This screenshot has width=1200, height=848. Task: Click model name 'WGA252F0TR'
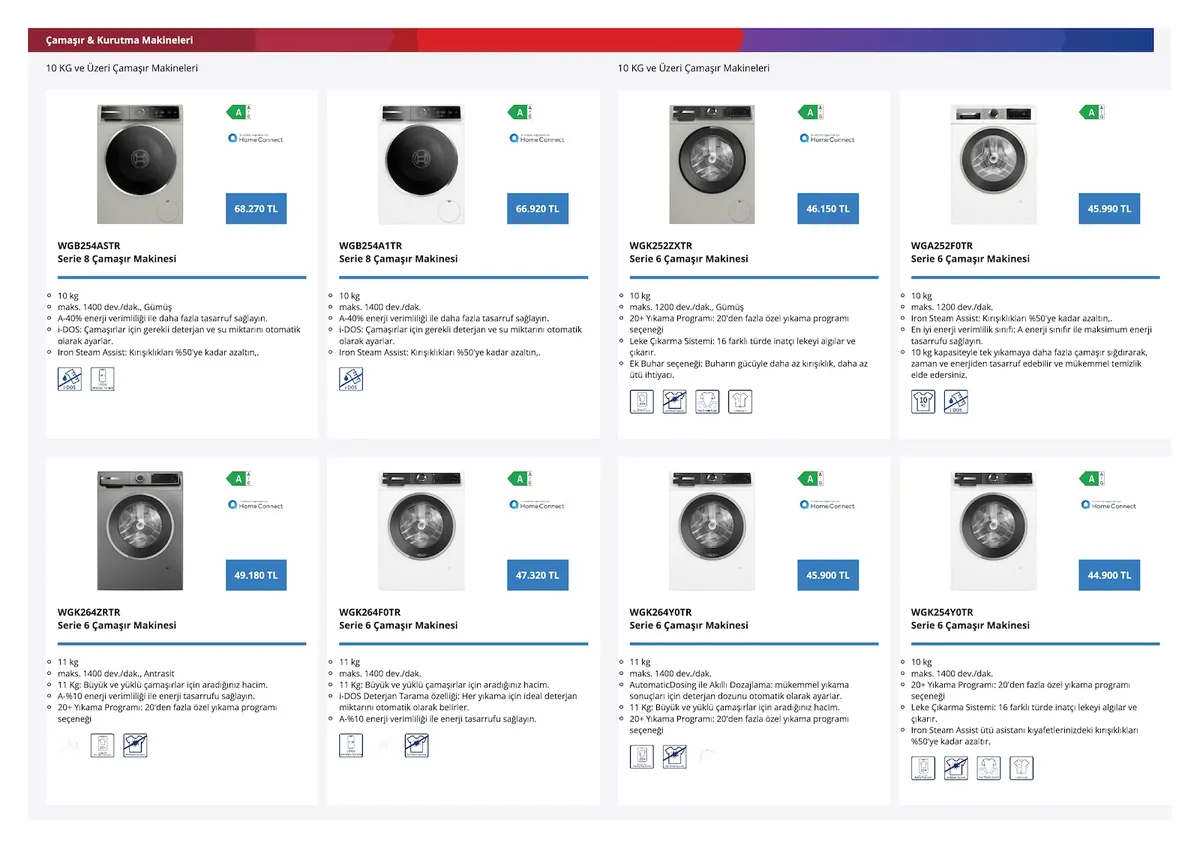point(942,245)
